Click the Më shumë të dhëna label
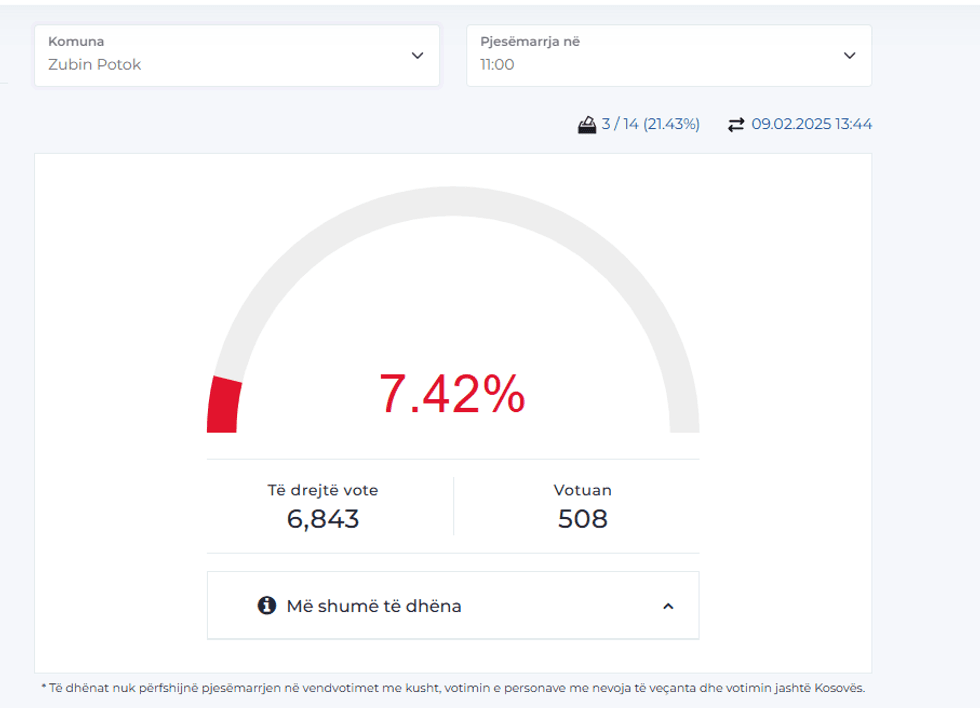Image resolution: width=980 pixels, height=708 pixels. 374,606
